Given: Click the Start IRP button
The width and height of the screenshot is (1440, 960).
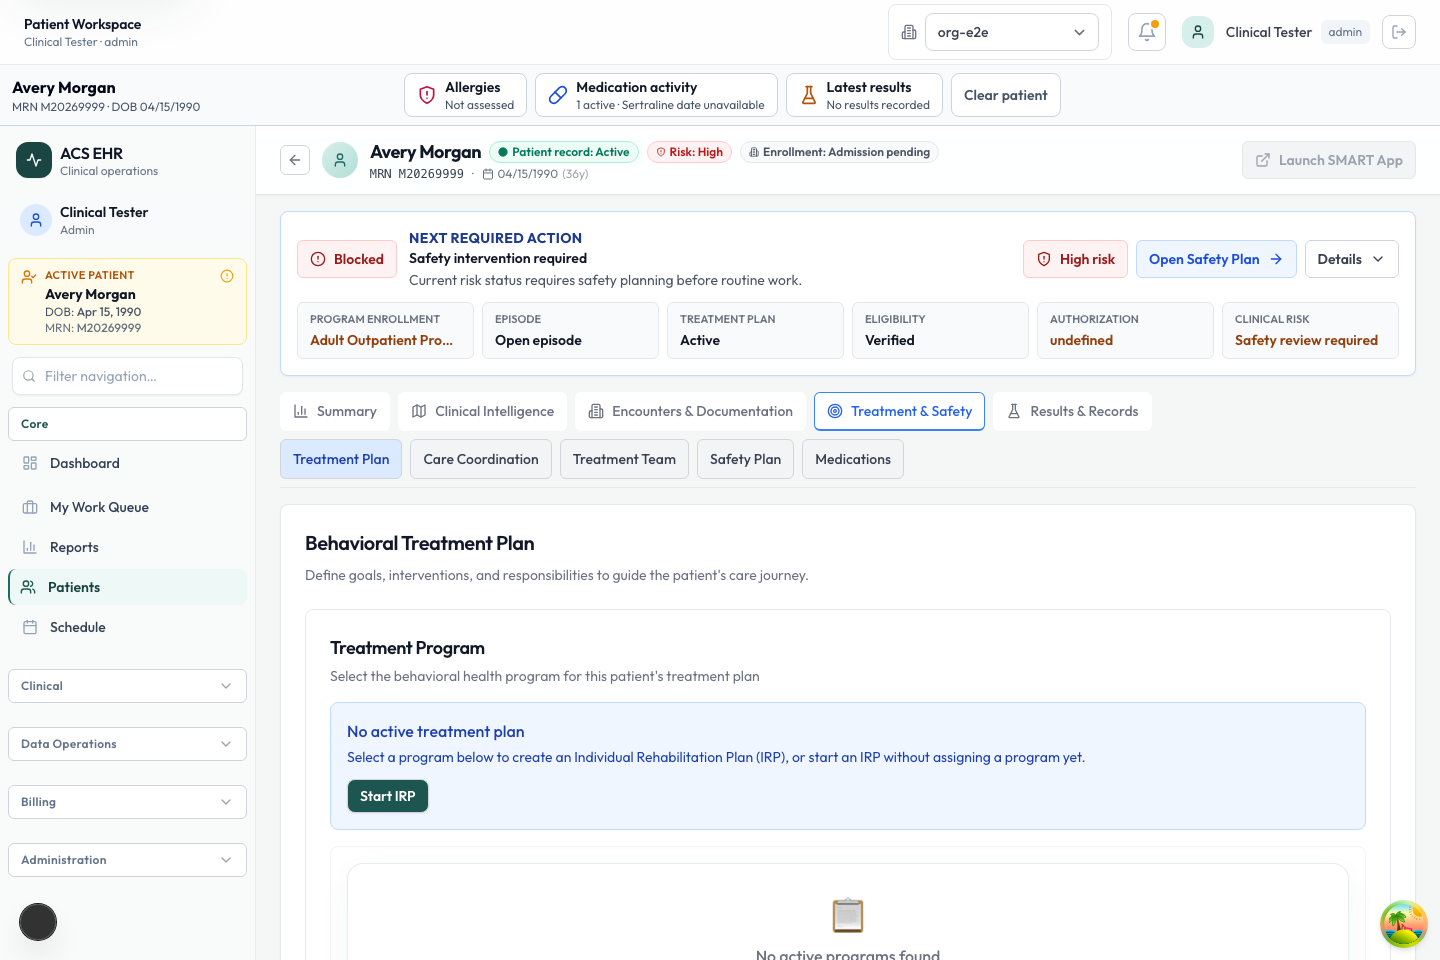Looking at the screenshot, I should point(388,796).
